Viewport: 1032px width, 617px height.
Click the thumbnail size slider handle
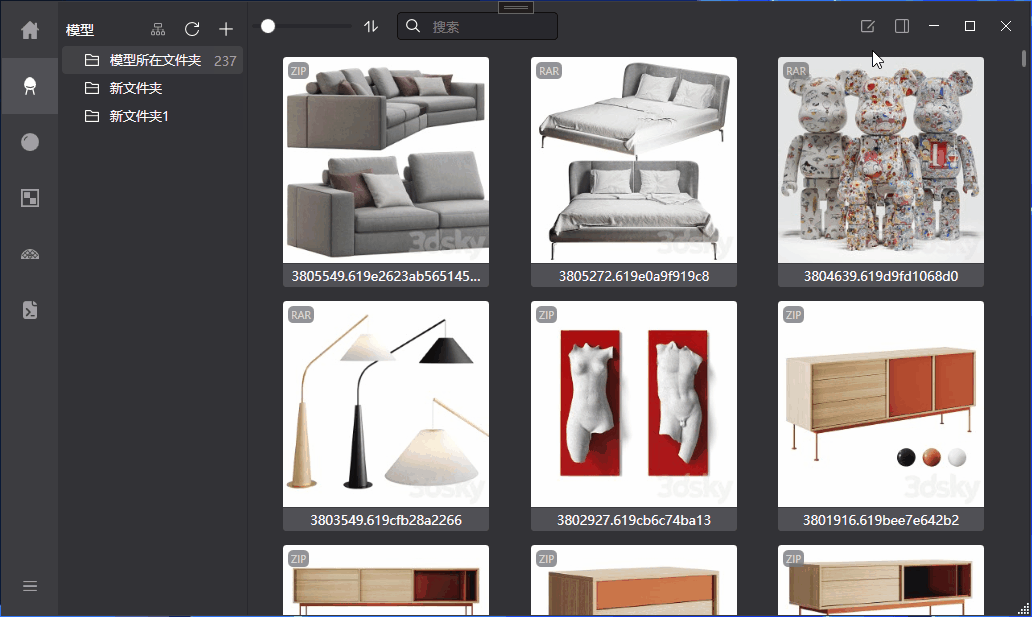pos(268,26)
